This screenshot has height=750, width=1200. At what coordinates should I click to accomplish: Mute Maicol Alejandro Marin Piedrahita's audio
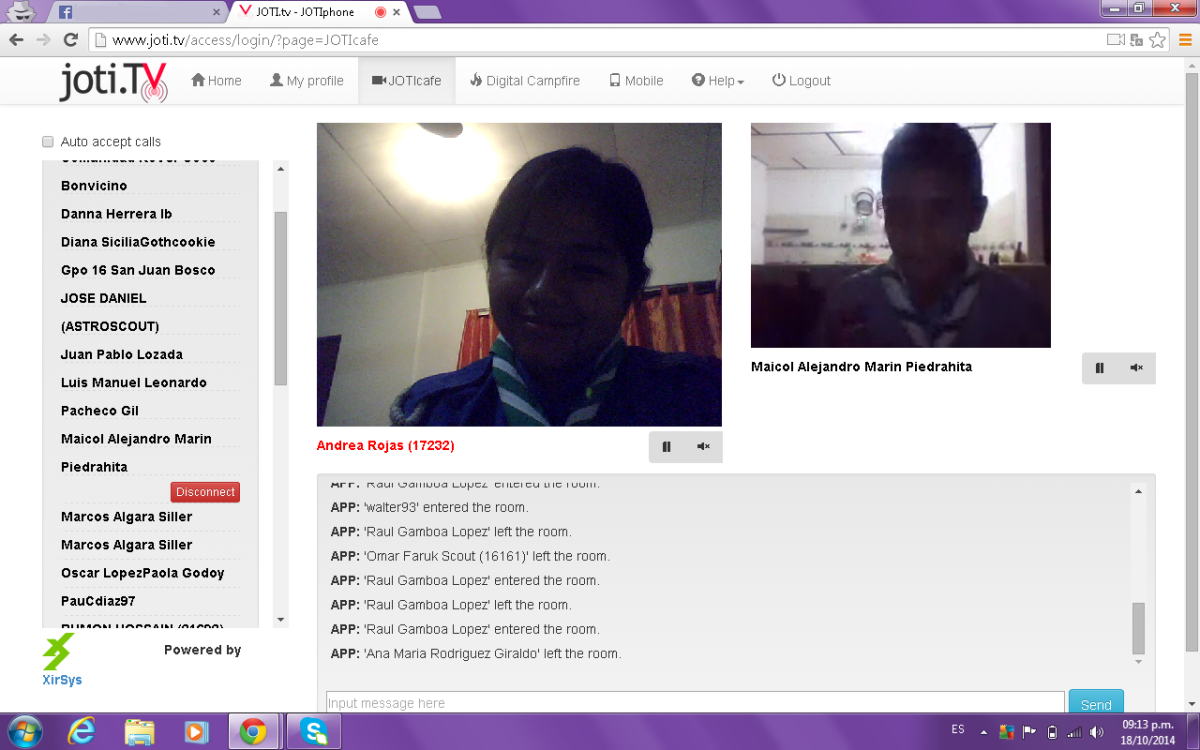click(x=1137, y=368)
